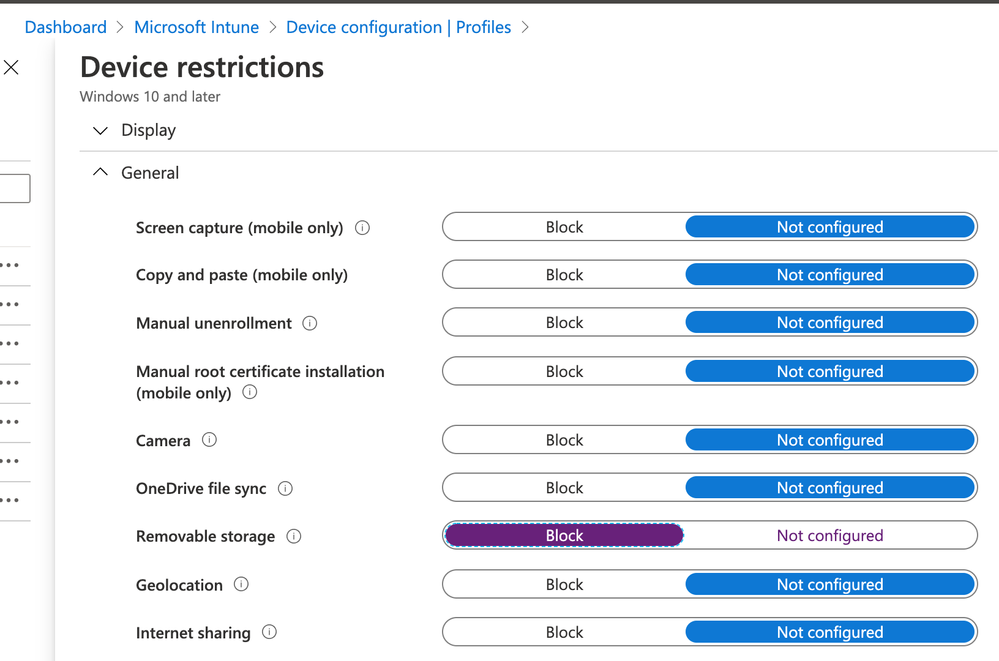Expand the Display section
The height and width of the screenshot is (661, 999).
[x=100, y=131]
